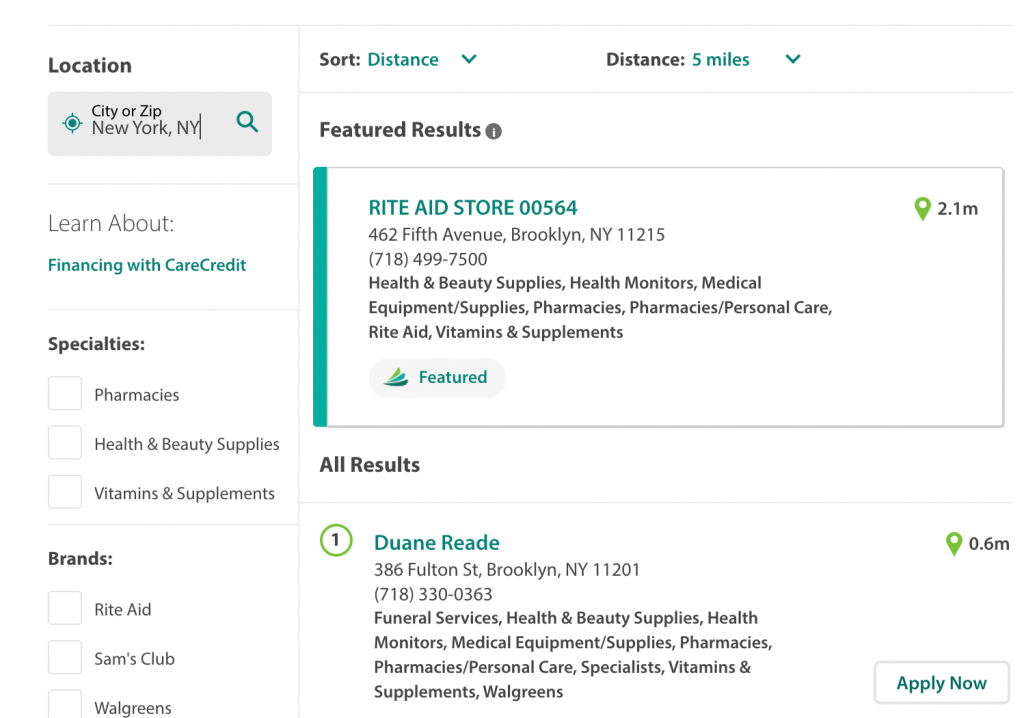The height and width of the screenshot is (718, 1024).
Task: Click address 386 Fulton St, Brooklyn
Action: click(x=507, y=570)
